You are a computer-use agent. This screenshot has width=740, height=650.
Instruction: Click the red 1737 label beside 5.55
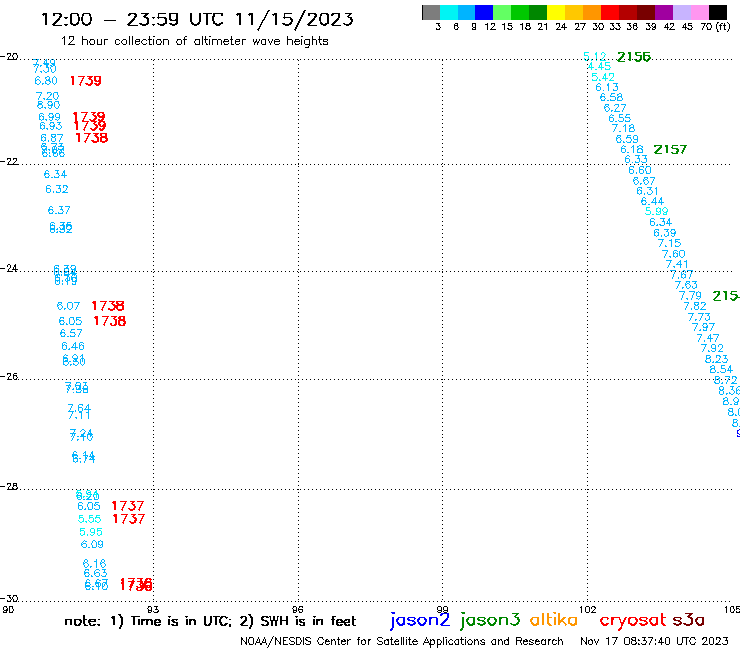pos(129,519)
